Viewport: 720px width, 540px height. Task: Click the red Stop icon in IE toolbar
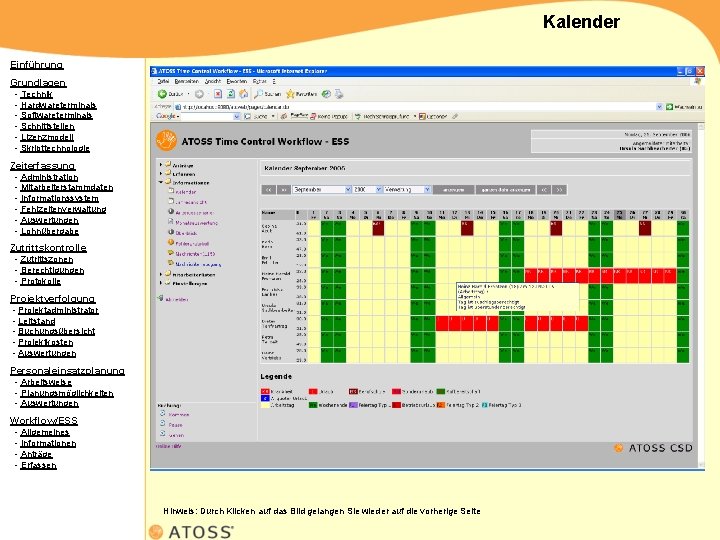[218, 94]
